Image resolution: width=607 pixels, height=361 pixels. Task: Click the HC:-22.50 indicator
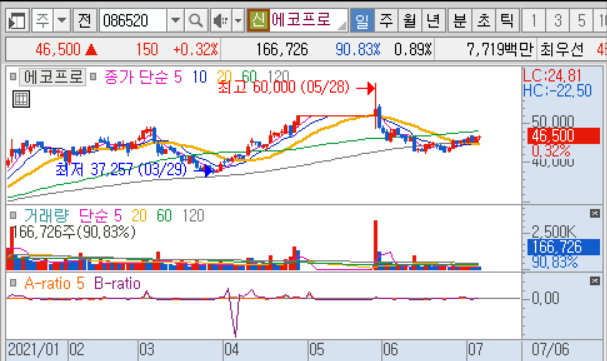tap(557, 91)
